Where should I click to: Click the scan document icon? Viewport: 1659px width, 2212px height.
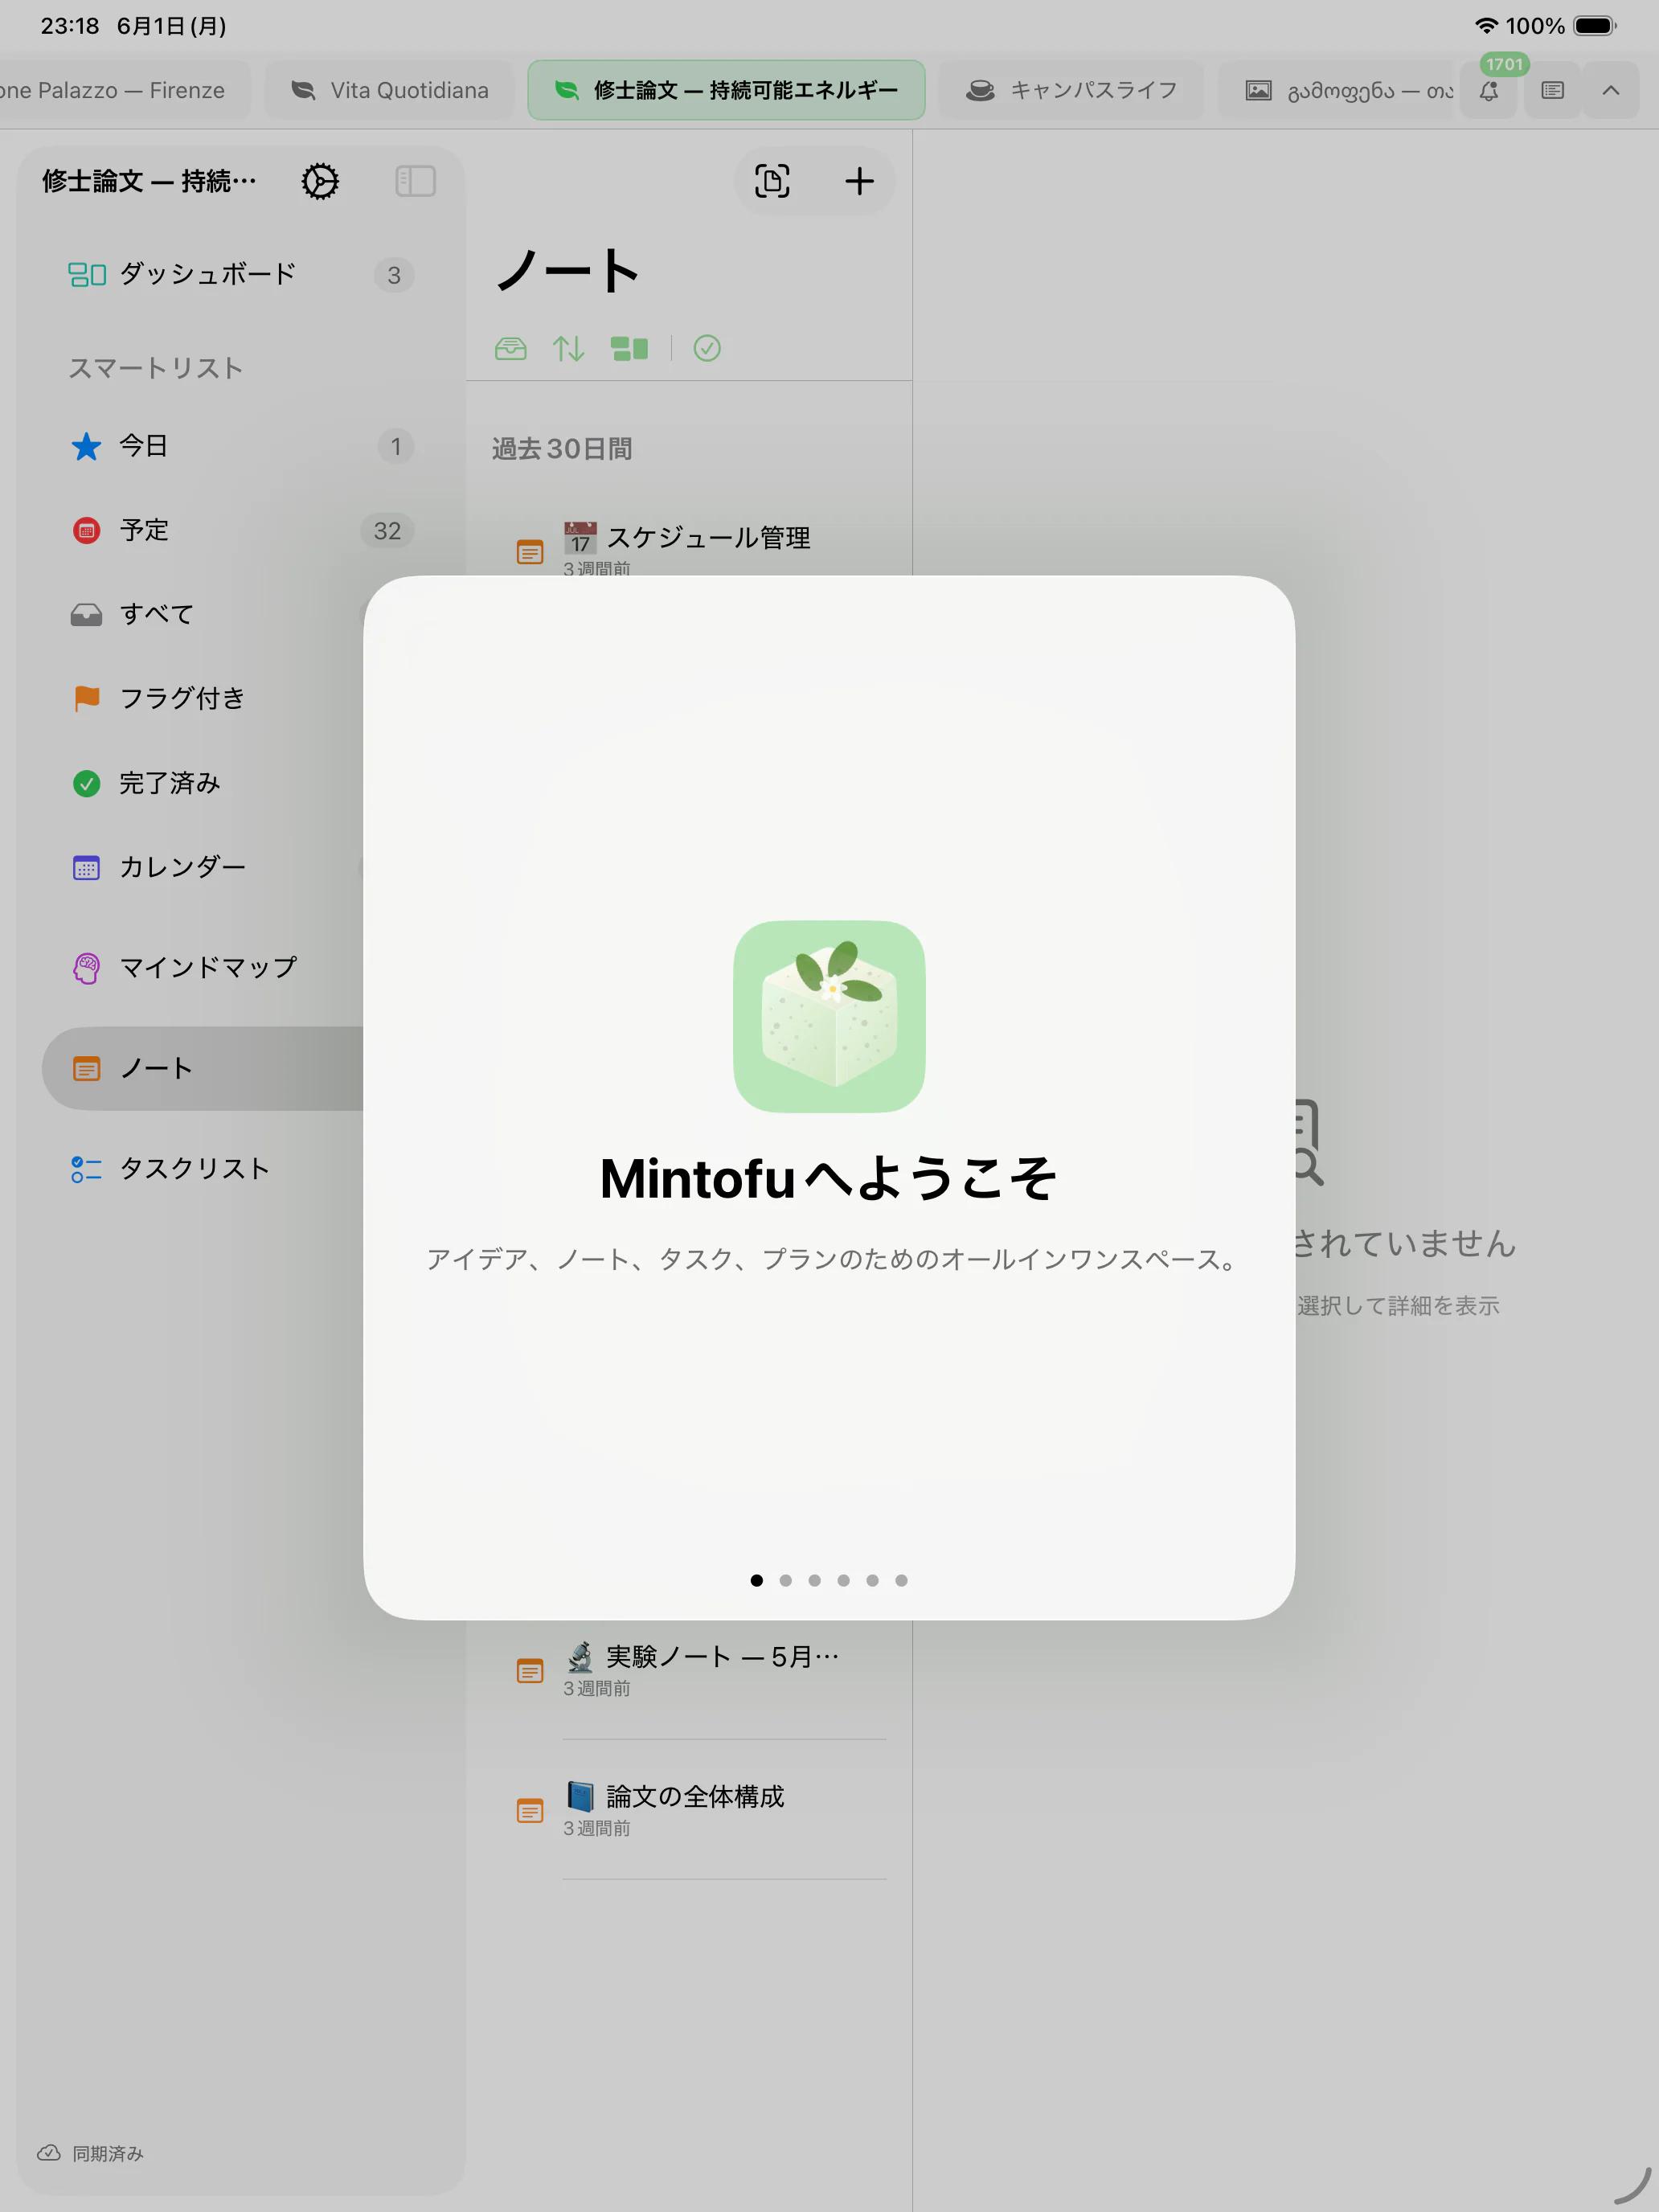pos(772,181)
